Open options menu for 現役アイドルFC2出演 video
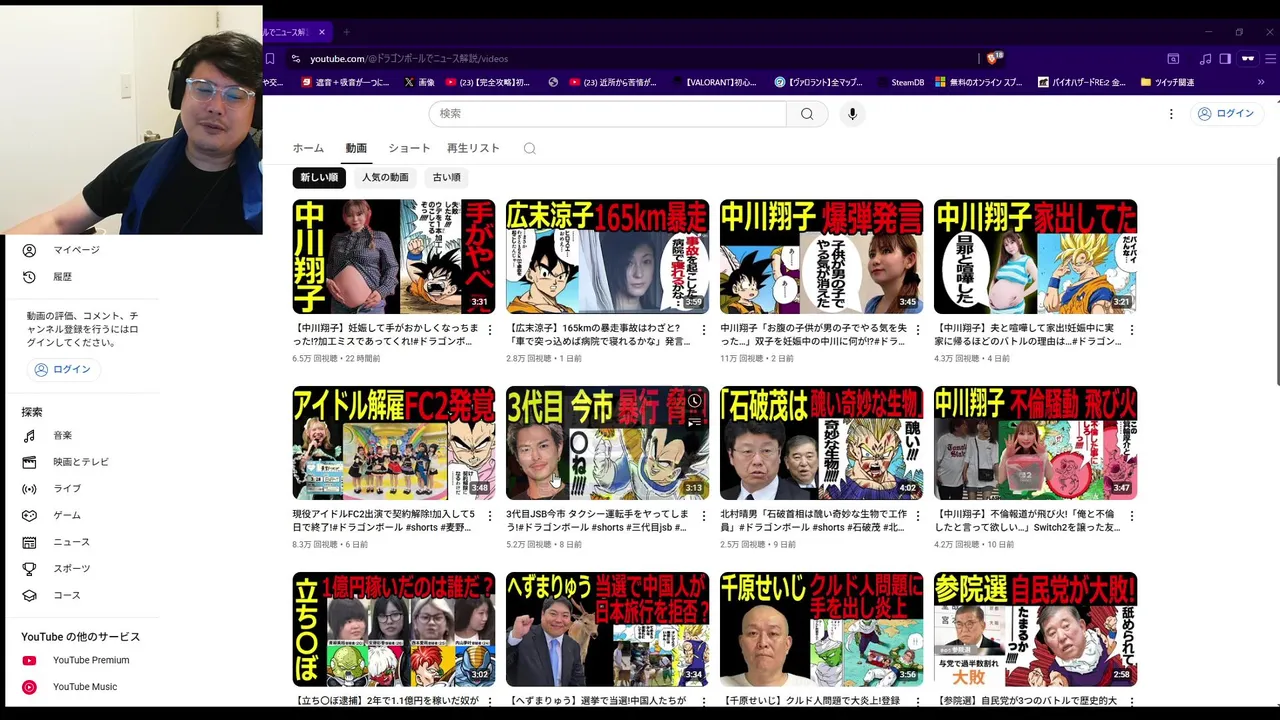The height and width of the screenshot is (720, 1280). (489, 516)
